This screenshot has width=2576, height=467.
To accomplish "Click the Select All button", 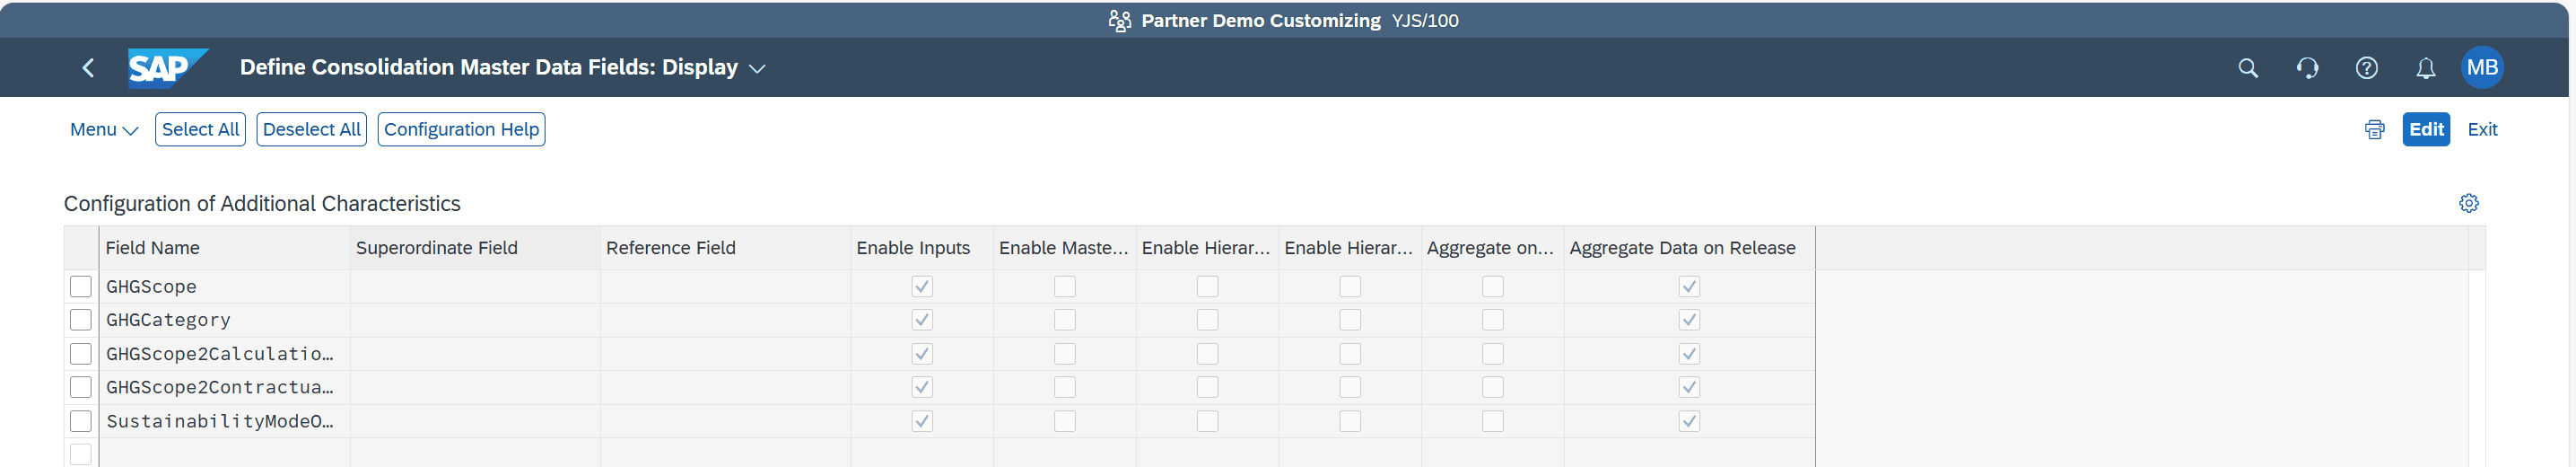I will pyautogui.click(x=200, y=130).
